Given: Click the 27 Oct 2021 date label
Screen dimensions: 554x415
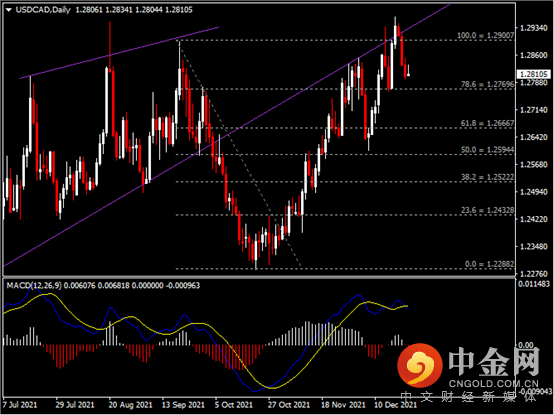Looking at the screenshot, I should point(288,404).
